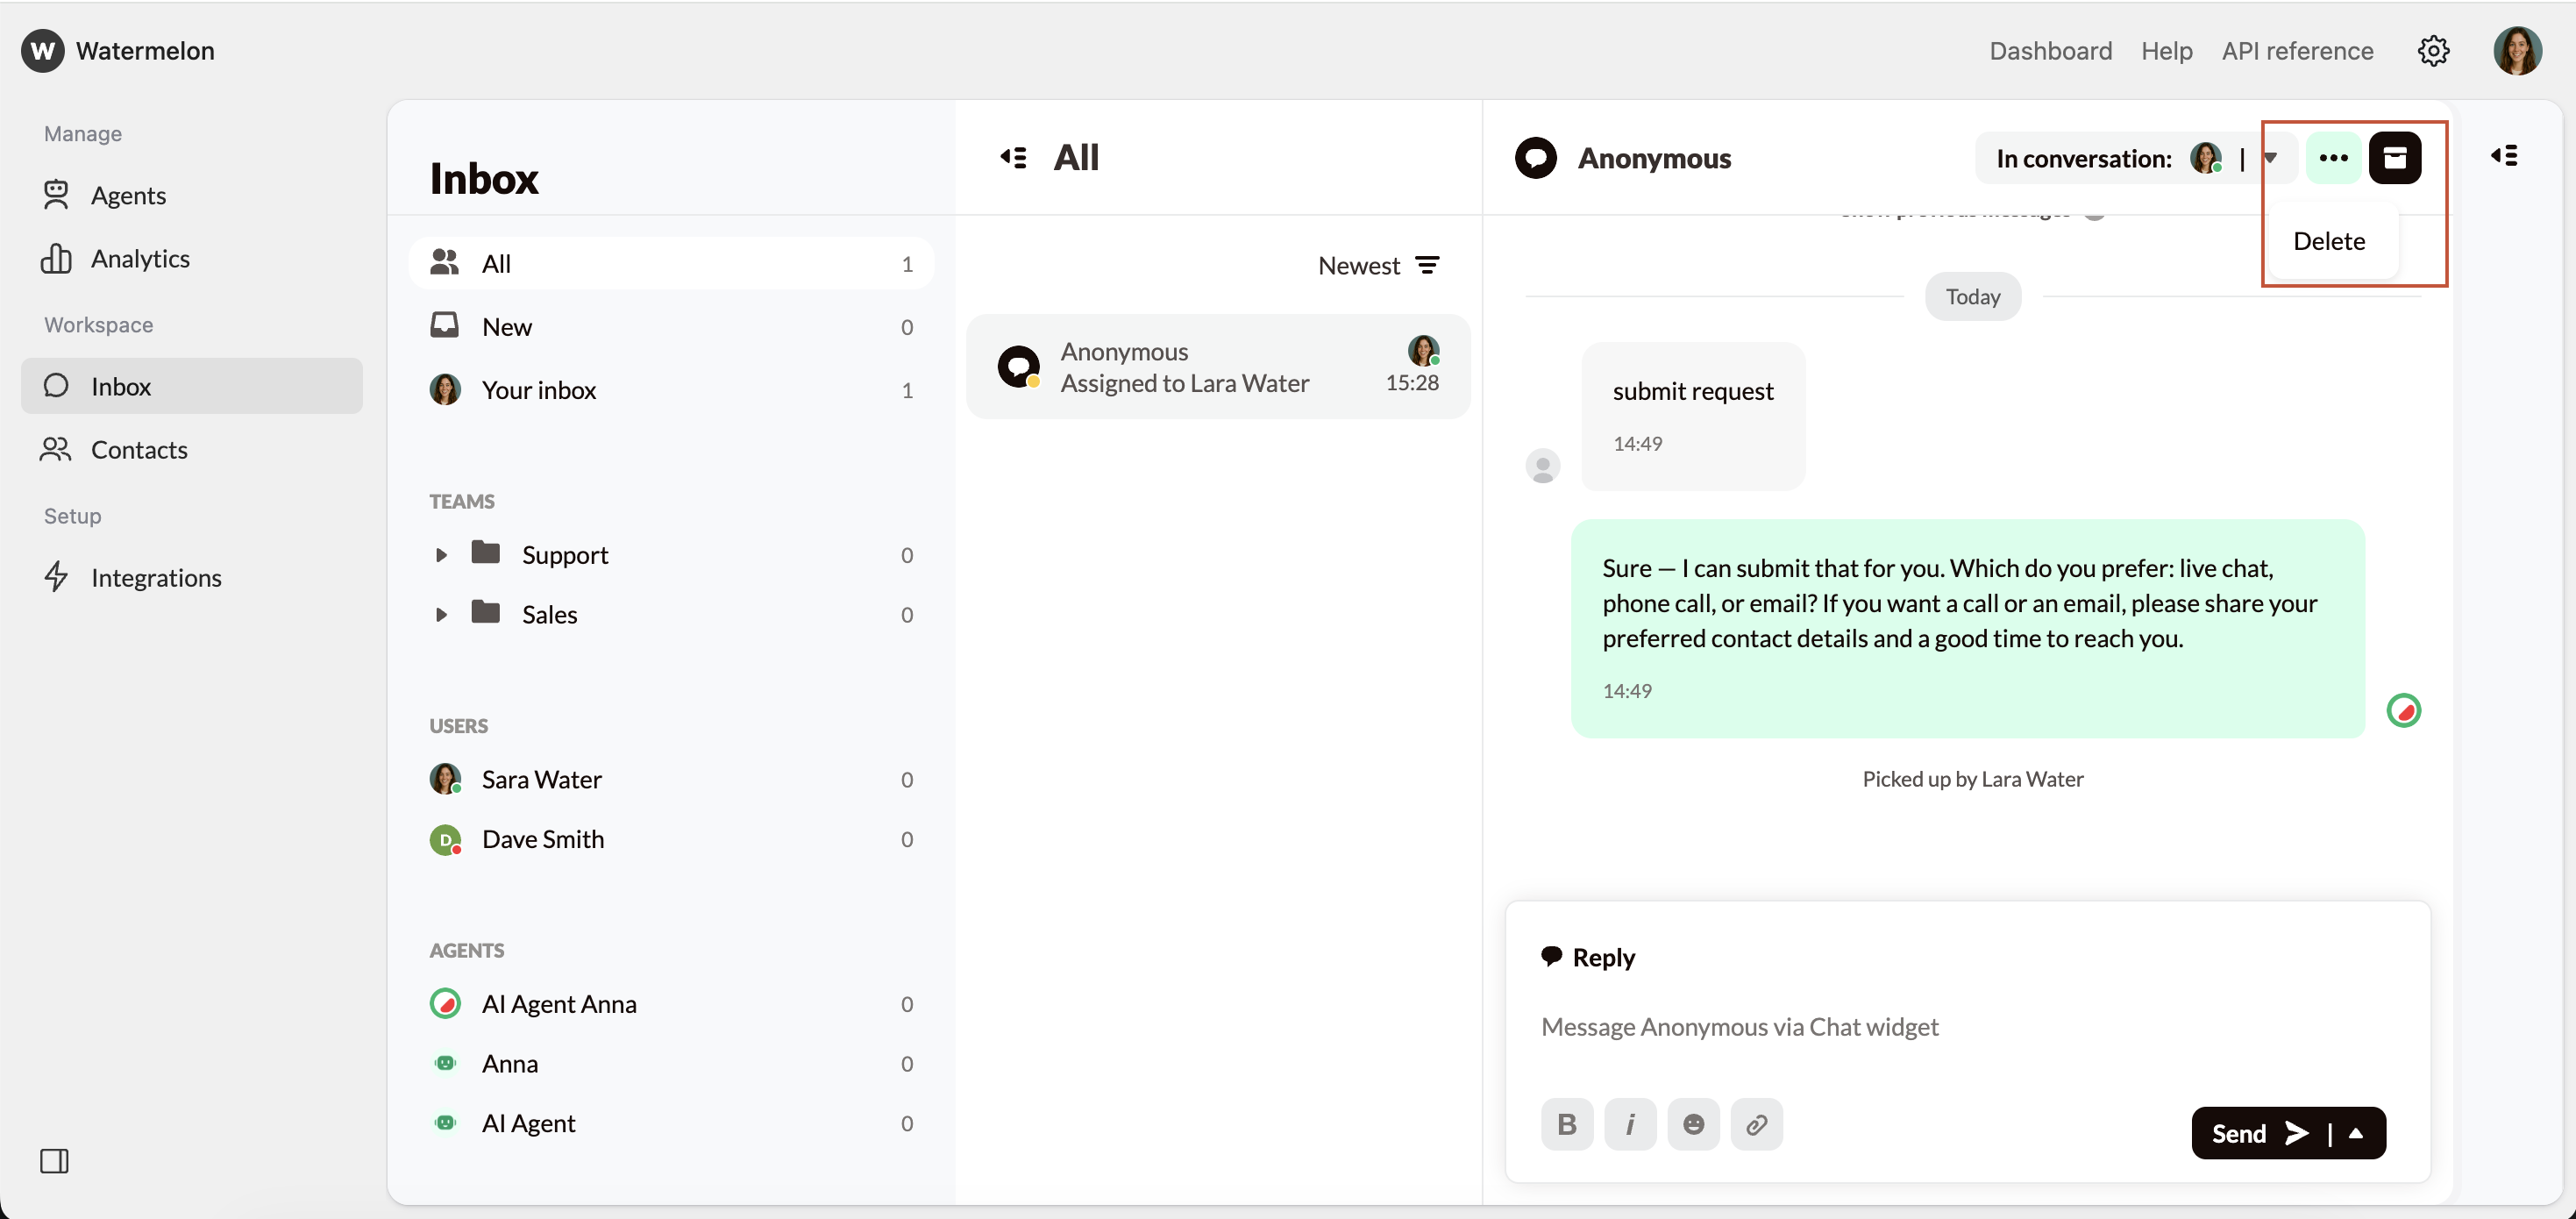Open the API reference page
The width and height of the screenshot is (2576, 1219).
tap(2297, 50)
